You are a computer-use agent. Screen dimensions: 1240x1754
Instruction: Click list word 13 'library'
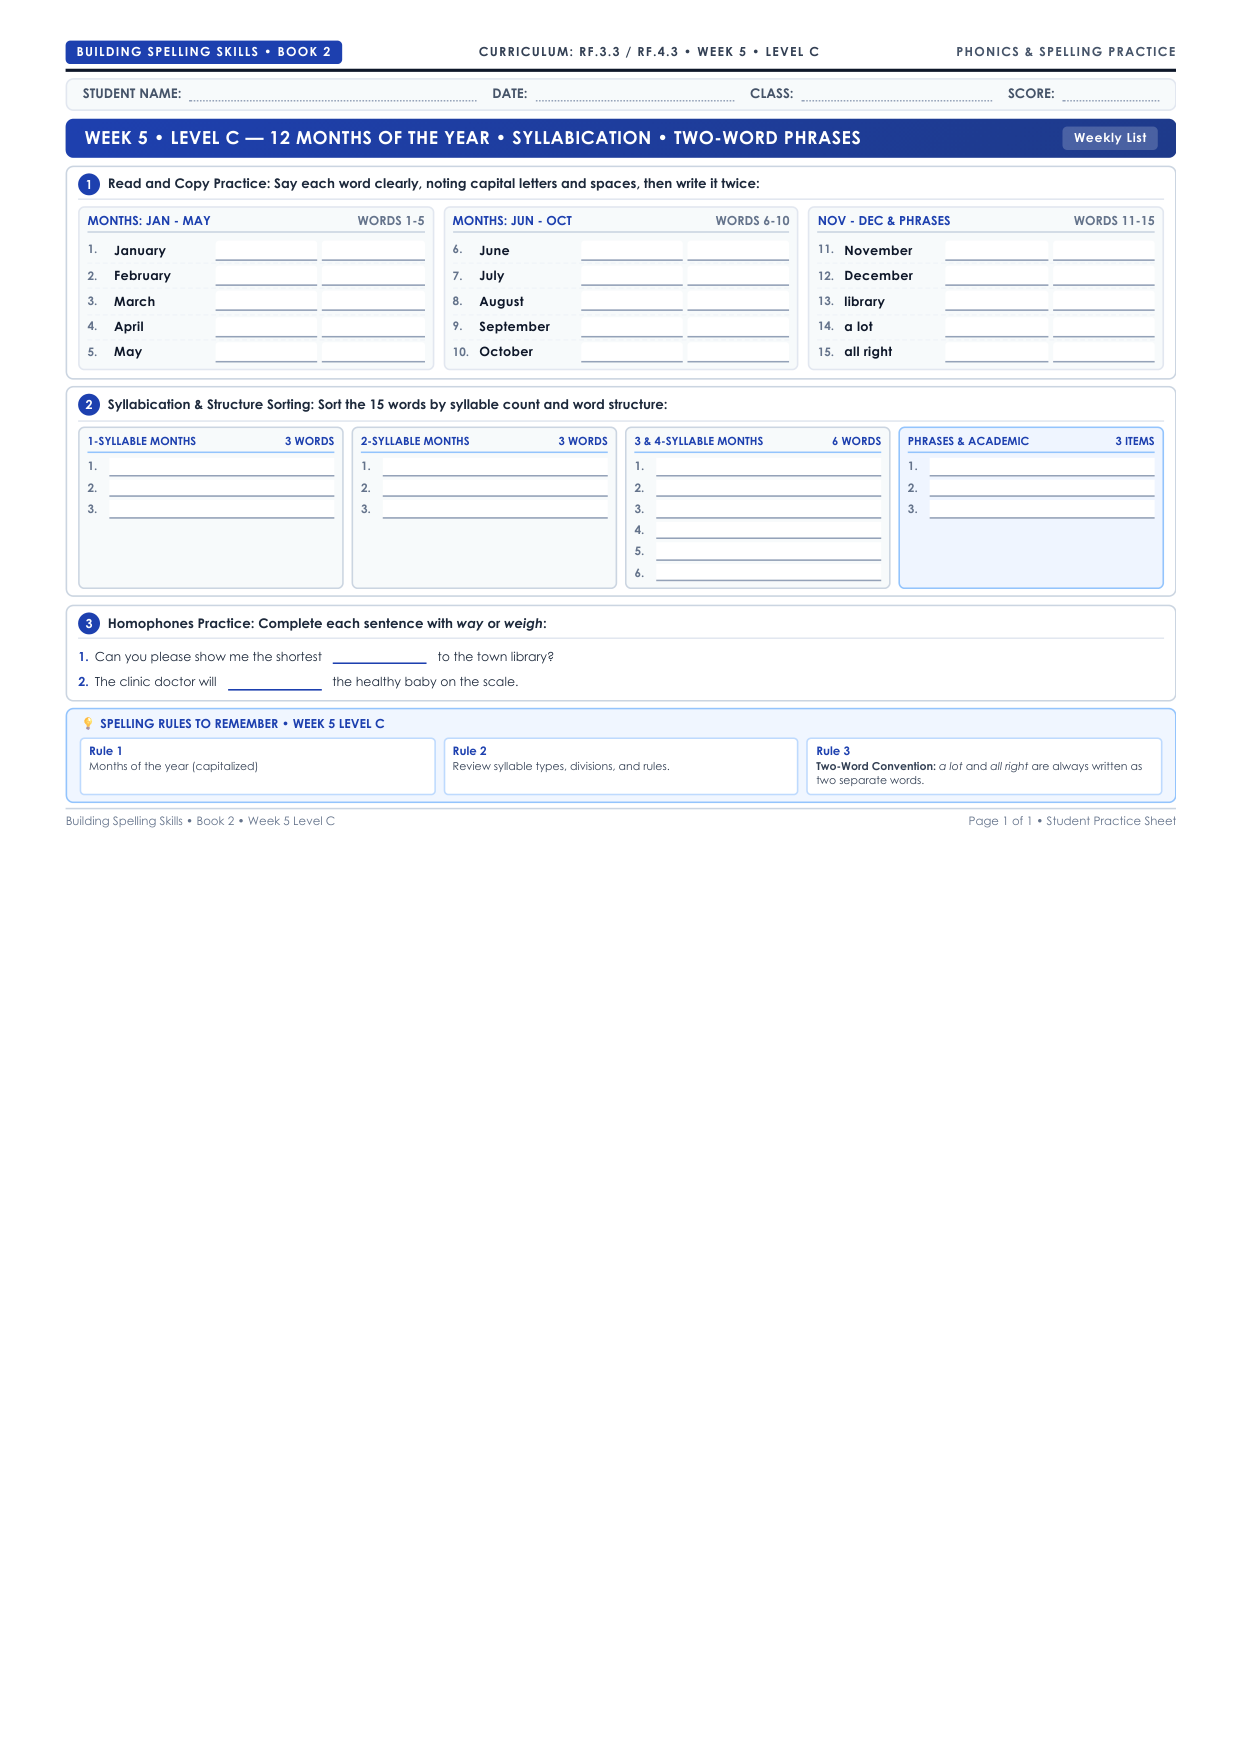[865, 302]
